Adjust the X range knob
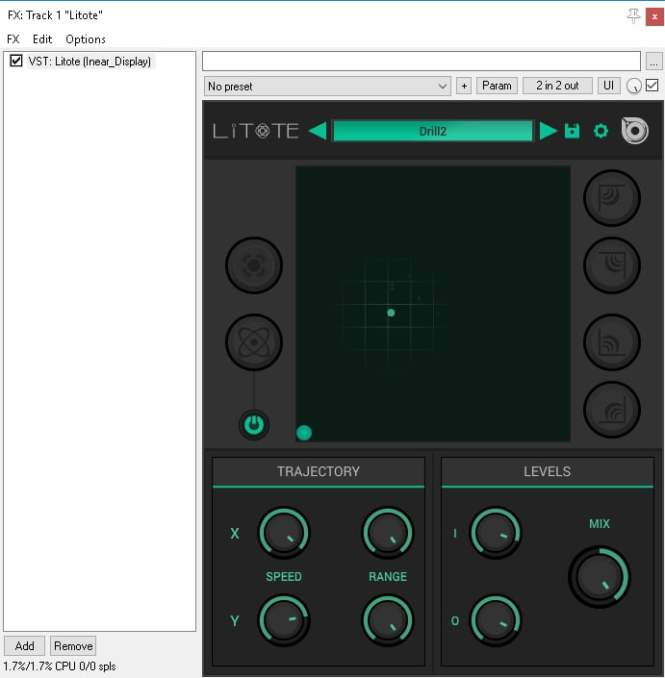Image resolution: width=665 pixels, height=678 pixels. pyautogui.click(x=387, y=533)
